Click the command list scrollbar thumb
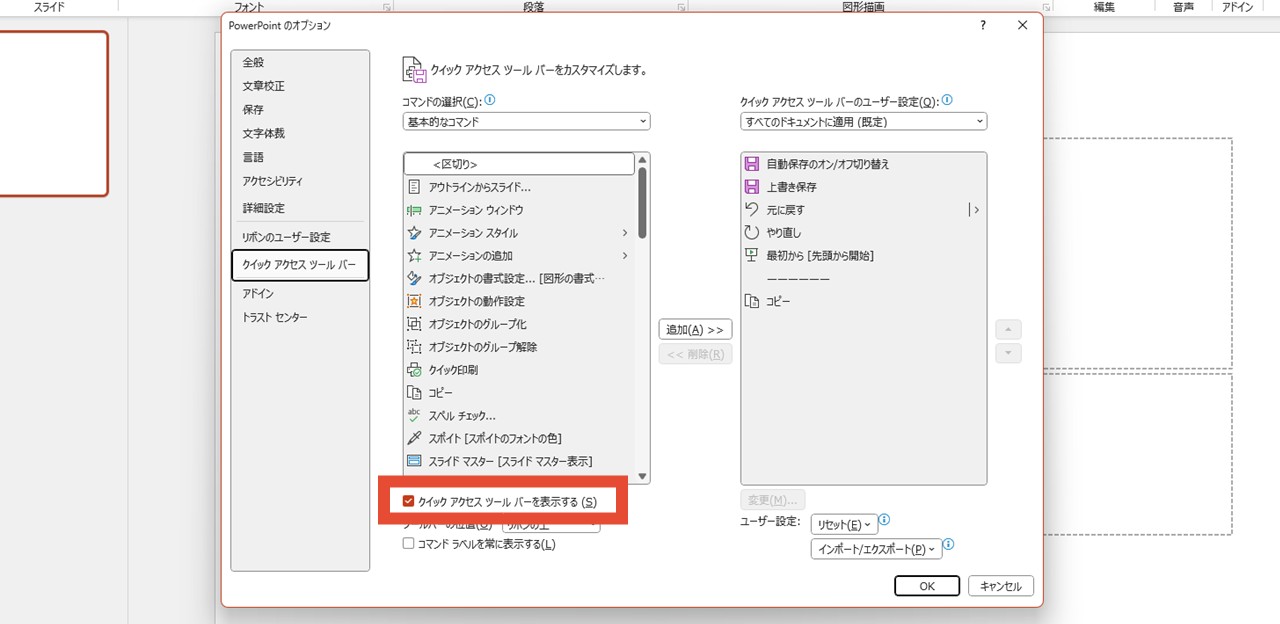 click(x=643, y=202)
